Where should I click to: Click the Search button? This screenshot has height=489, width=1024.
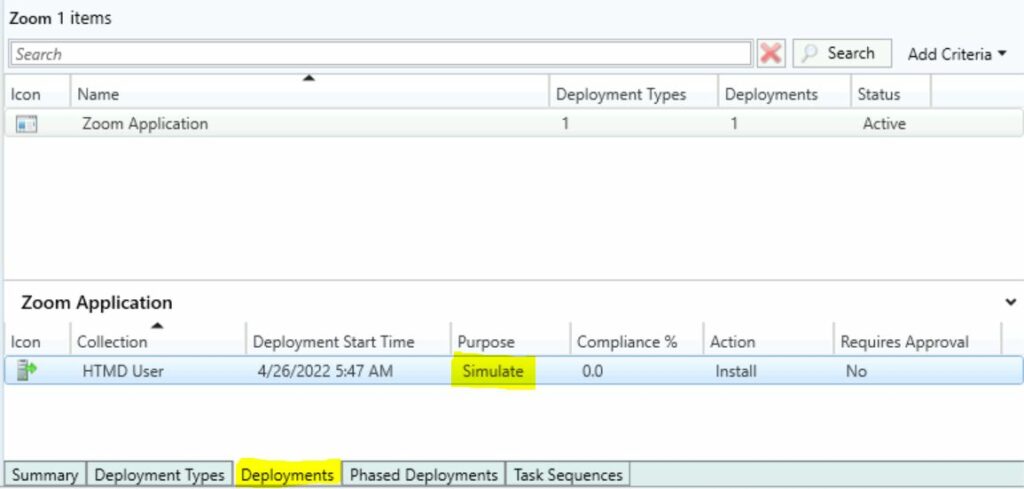click(x=842, y=54)
